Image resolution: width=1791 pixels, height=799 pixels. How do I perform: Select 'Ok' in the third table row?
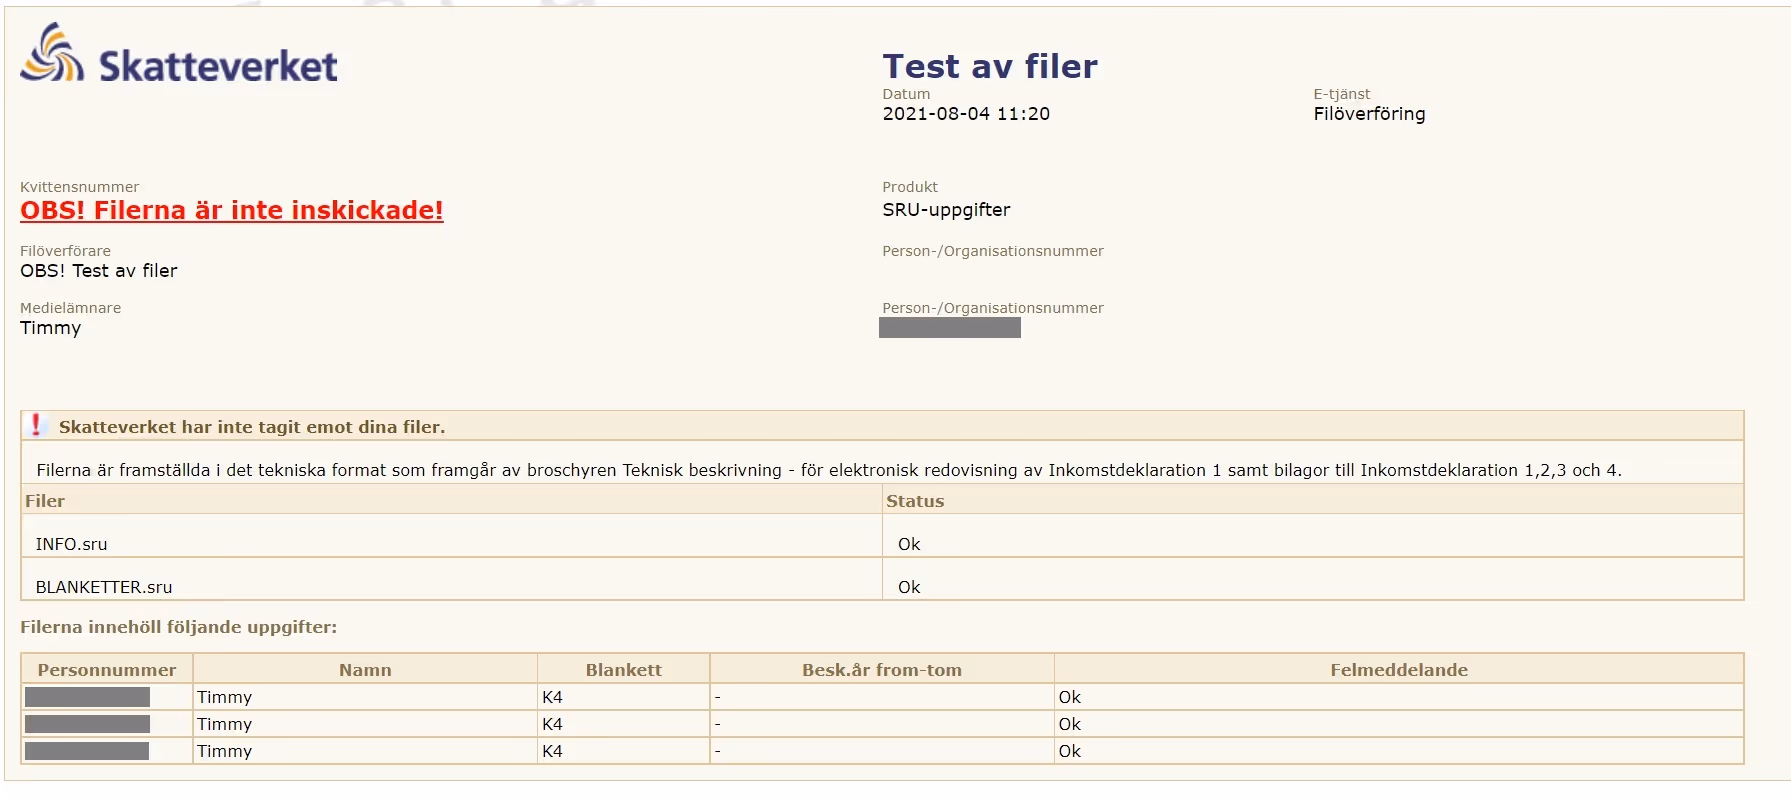(x=1070, y=751)
